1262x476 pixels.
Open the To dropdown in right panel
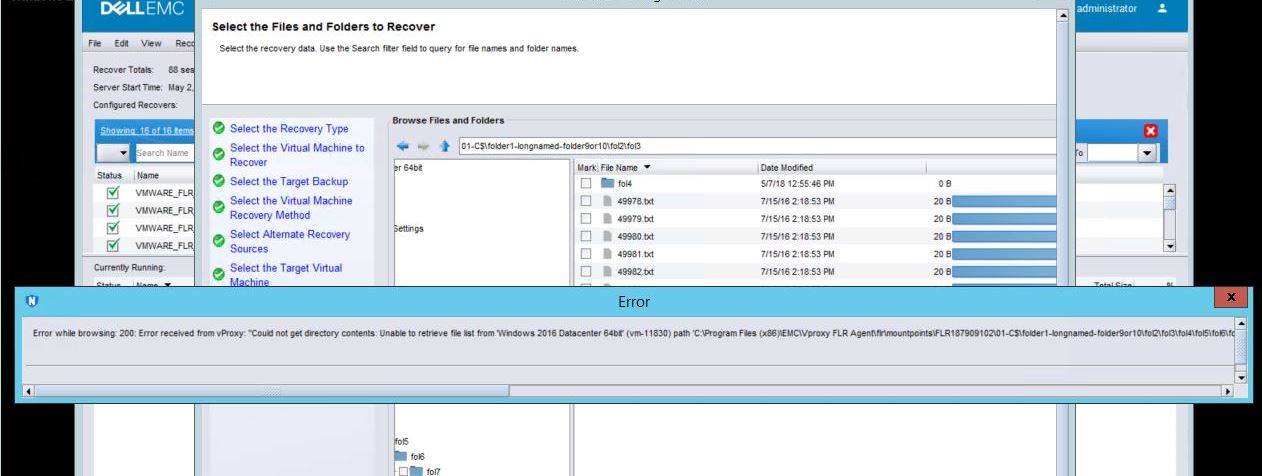coord(1147,154)
